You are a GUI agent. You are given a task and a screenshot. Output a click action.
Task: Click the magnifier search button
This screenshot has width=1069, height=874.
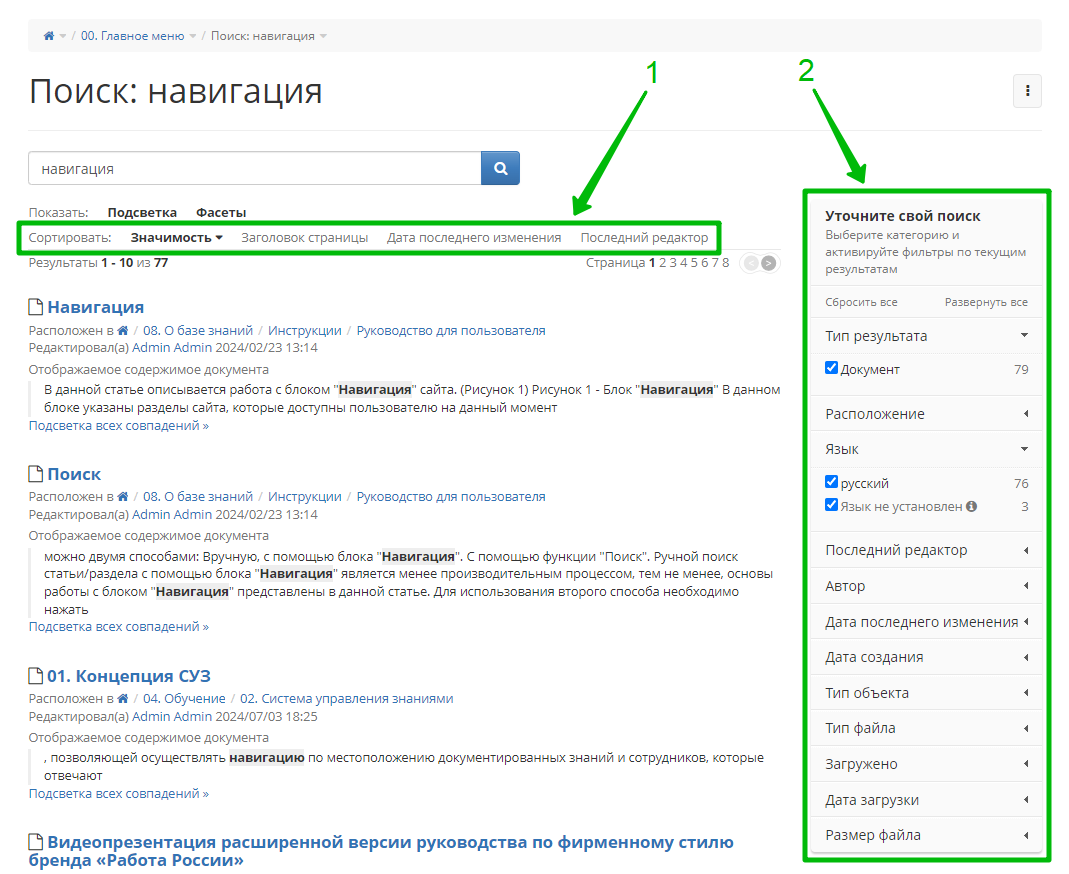[500, 169]
